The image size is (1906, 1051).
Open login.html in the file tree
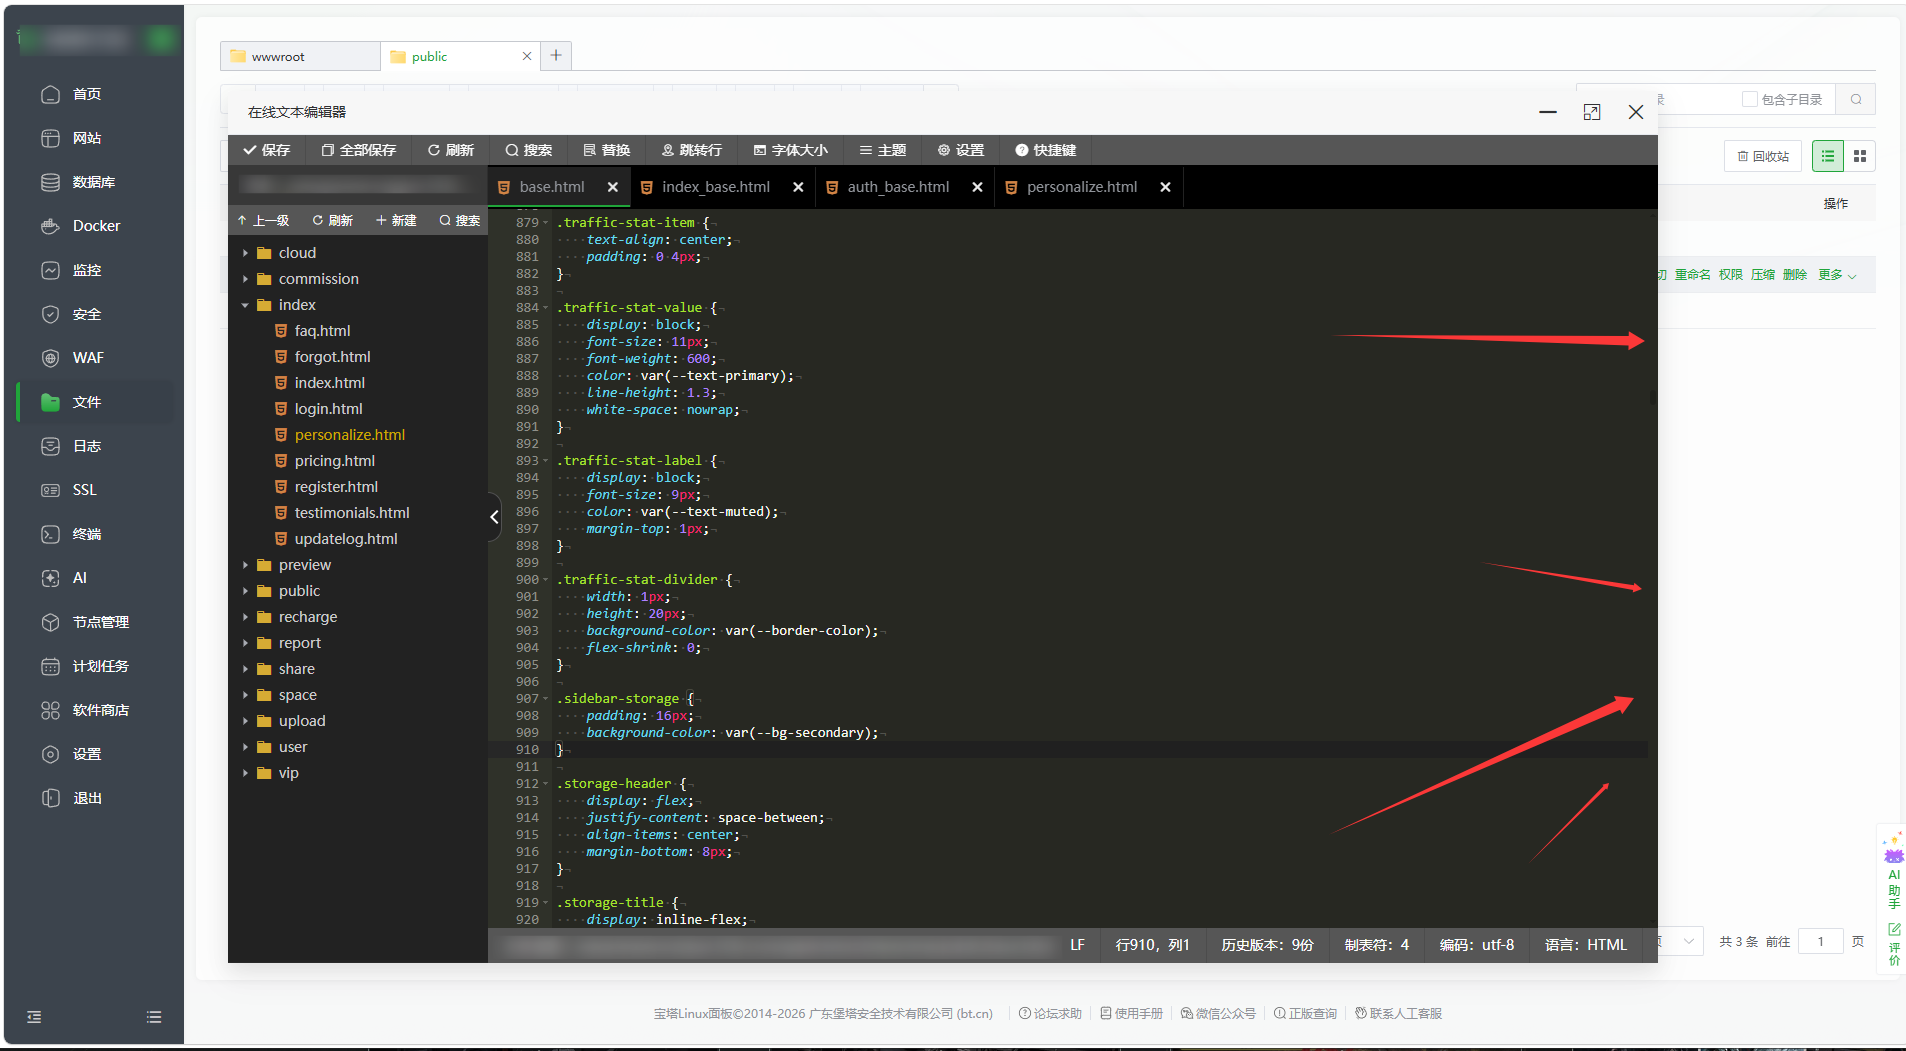coord(328,409)
